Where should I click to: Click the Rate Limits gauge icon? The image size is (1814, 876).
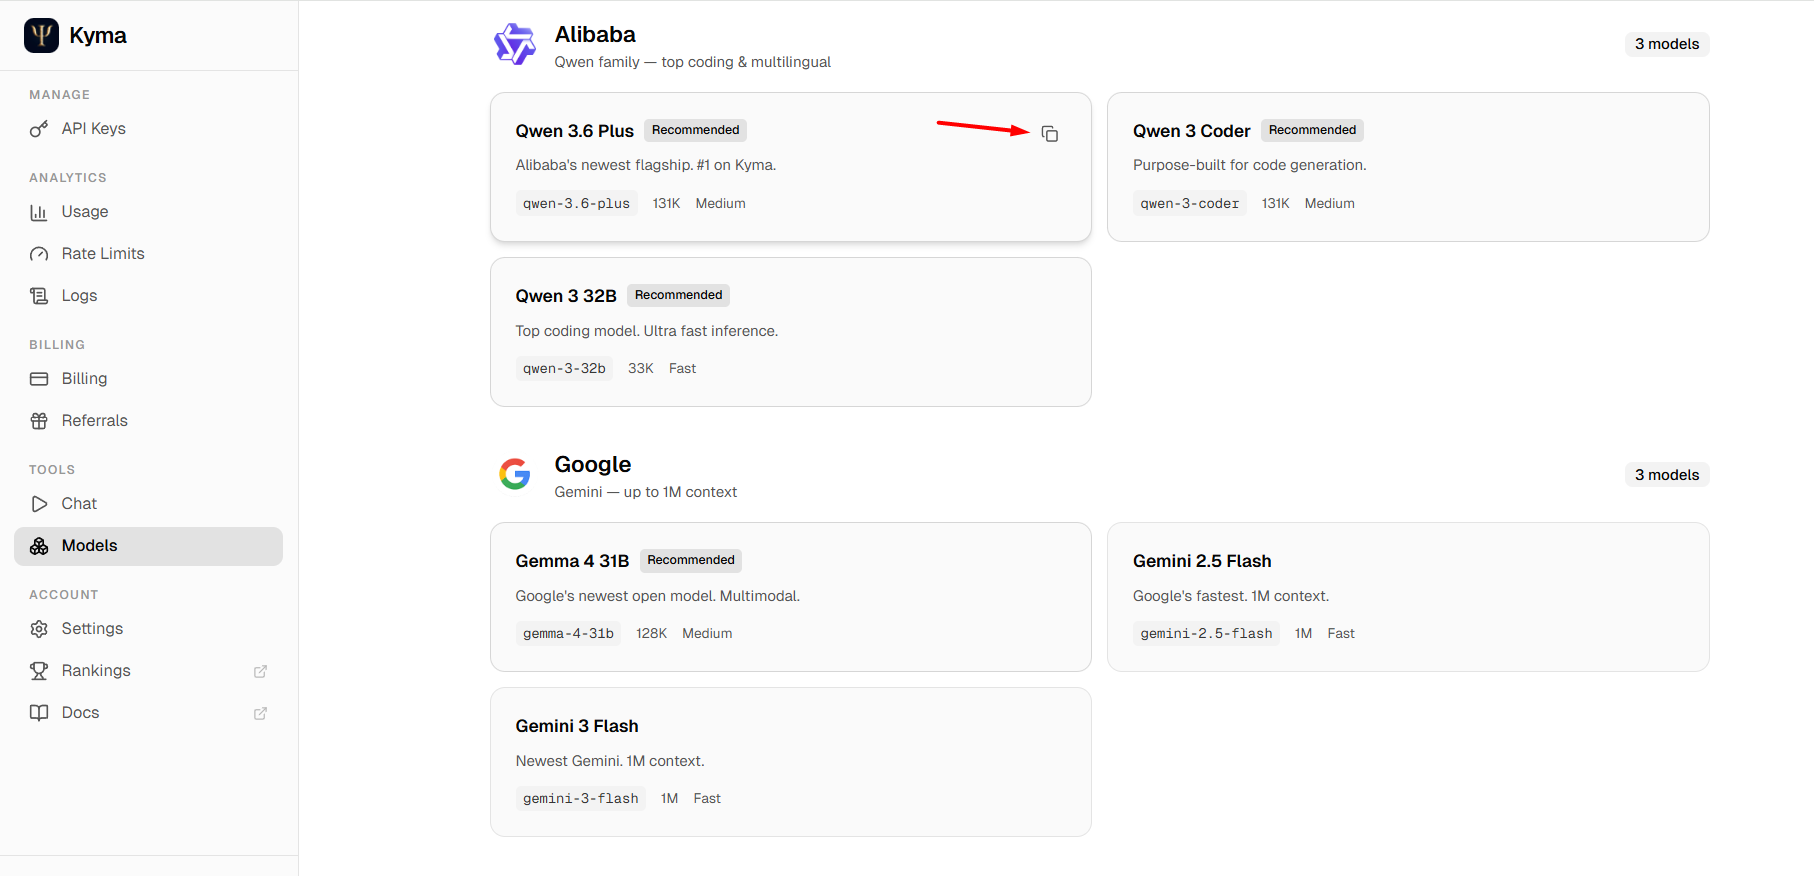coord(39,254)
